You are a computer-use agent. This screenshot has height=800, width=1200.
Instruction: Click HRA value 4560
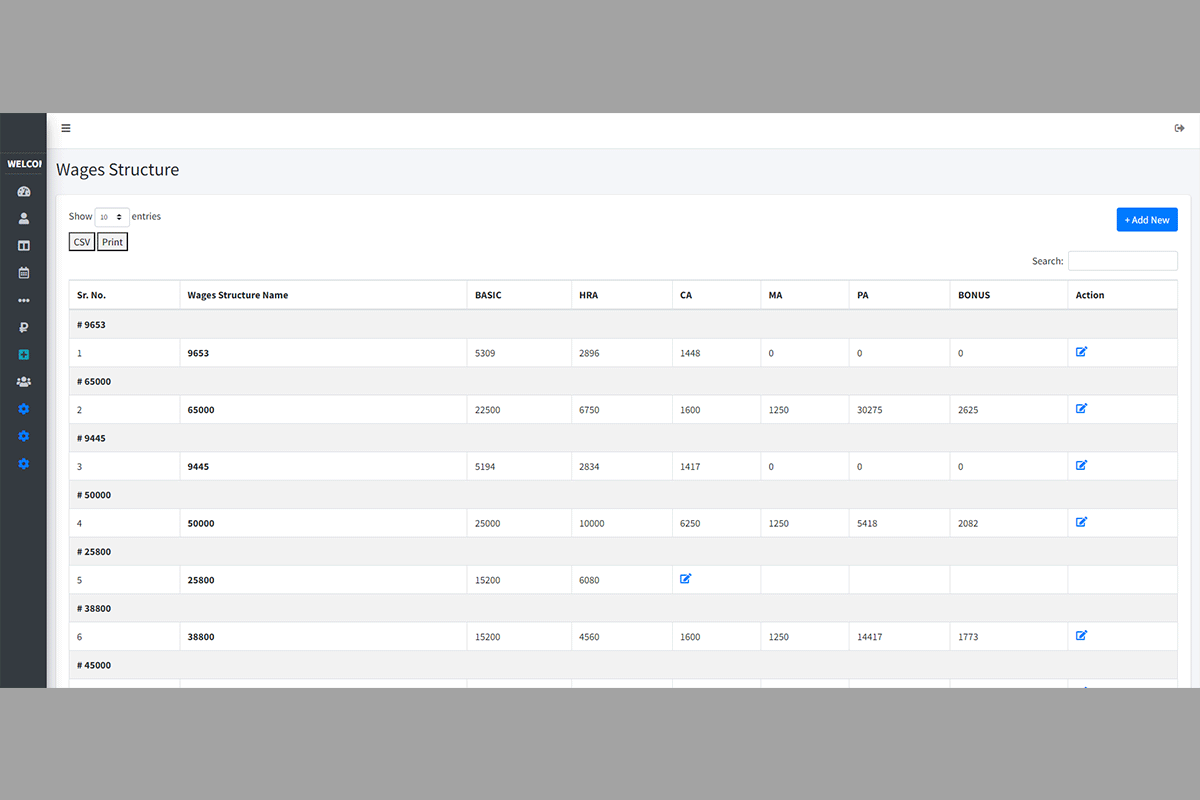589,637
